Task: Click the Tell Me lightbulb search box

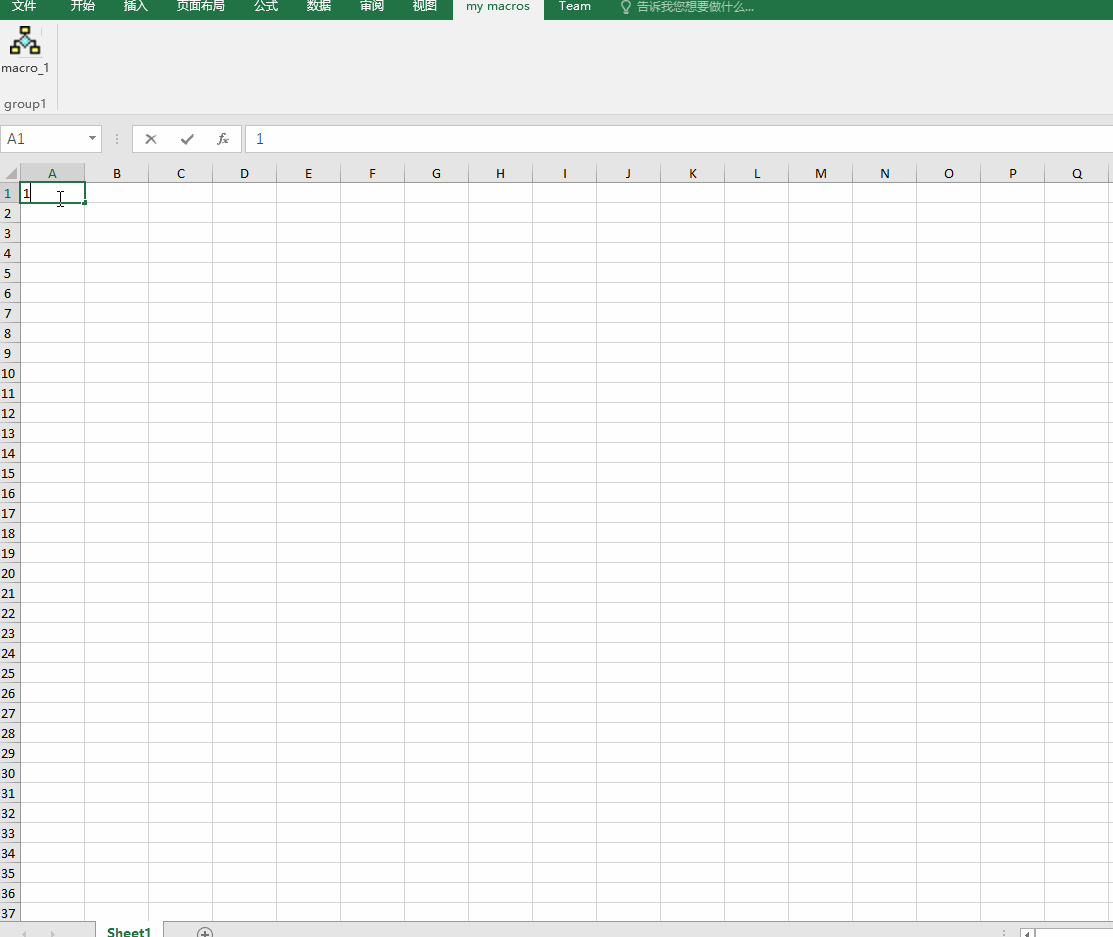Action: [686, 6]
